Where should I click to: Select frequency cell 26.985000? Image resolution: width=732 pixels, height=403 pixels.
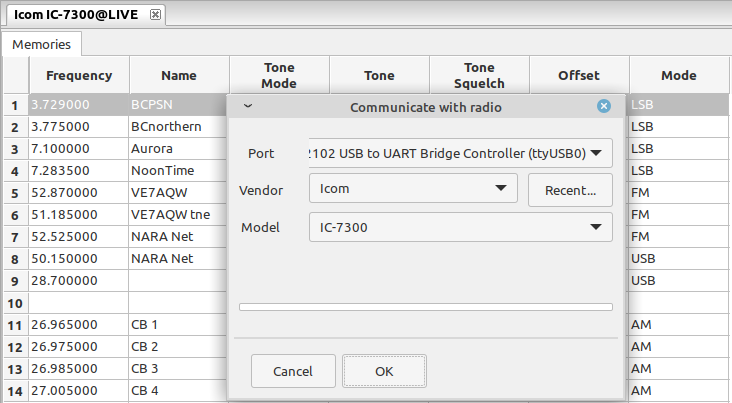[x=78, y=368]
